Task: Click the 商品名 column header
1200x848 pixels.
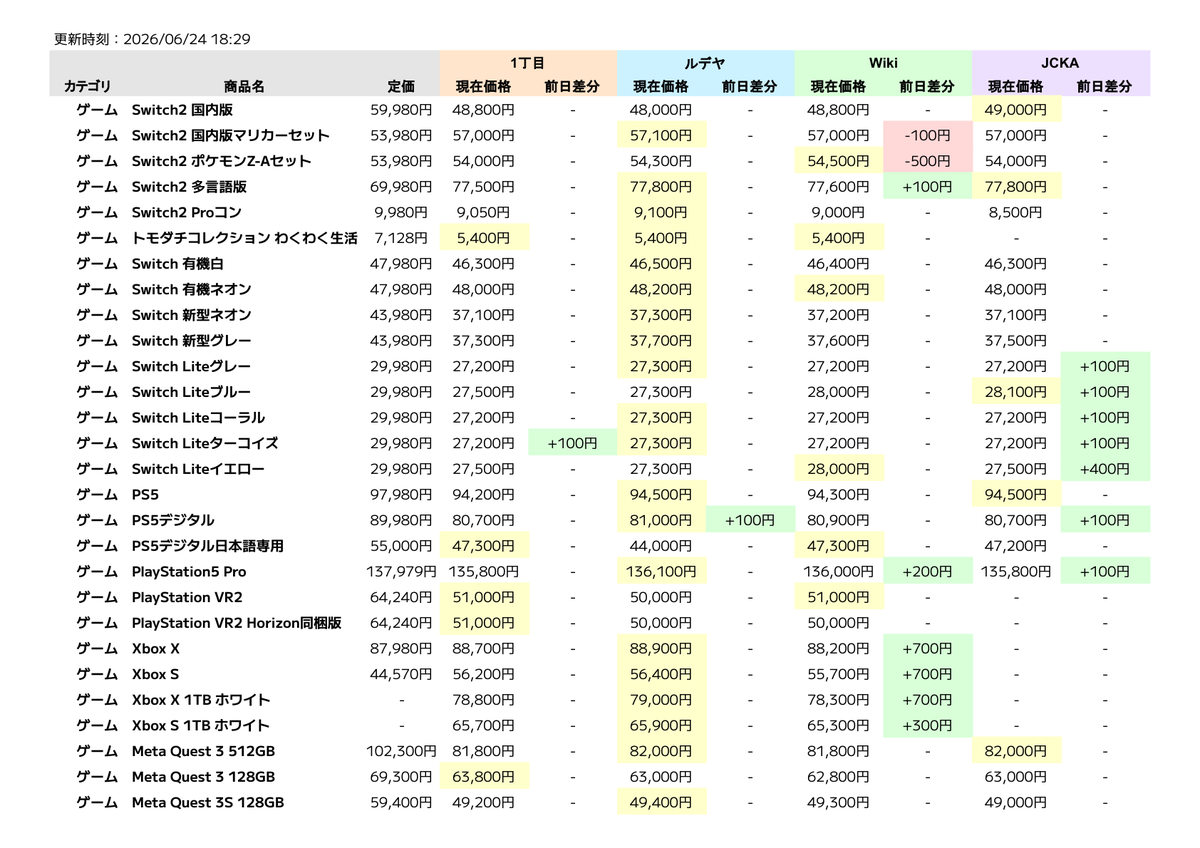Action: [x=245, y=87]
